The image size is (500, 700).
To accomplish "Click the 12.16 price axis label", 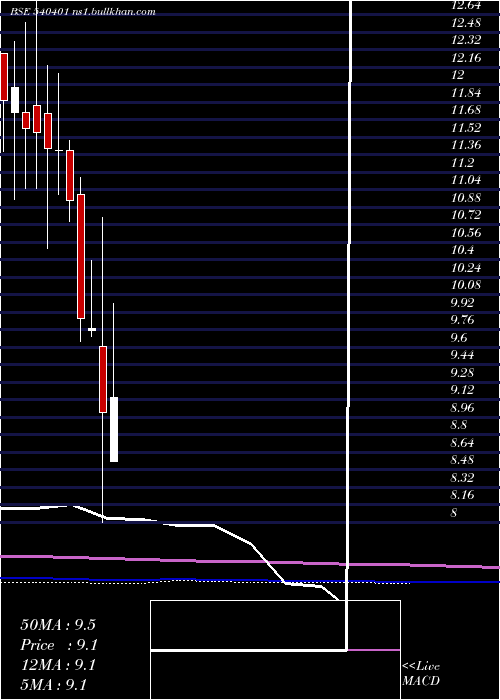I will (467, 58).
